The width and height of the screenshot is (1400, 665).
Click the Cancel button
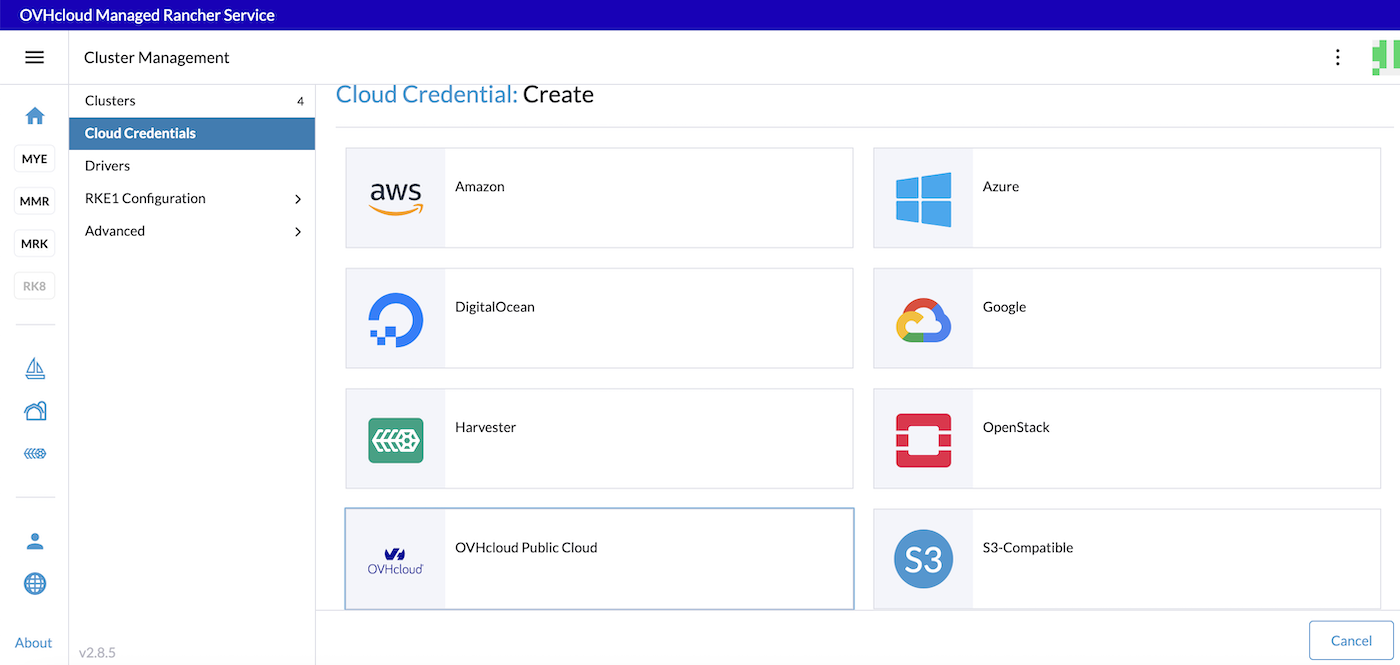click(x=1351, y=640)
